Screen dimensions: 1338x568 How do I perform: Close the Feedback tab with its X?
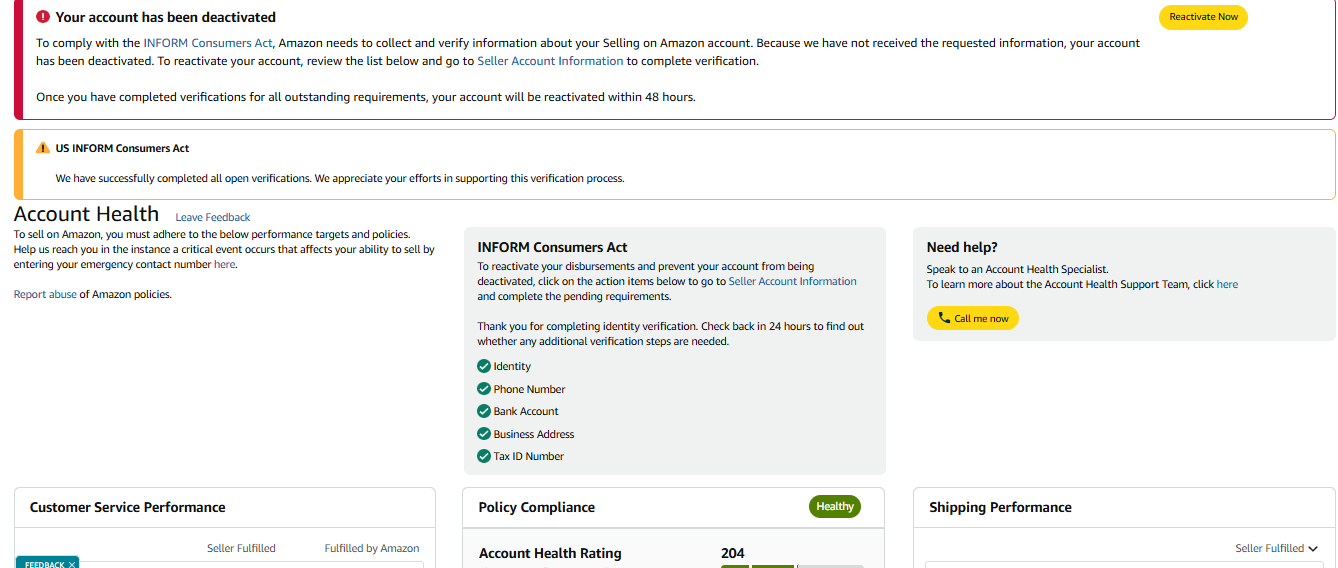tap(73, 564)
